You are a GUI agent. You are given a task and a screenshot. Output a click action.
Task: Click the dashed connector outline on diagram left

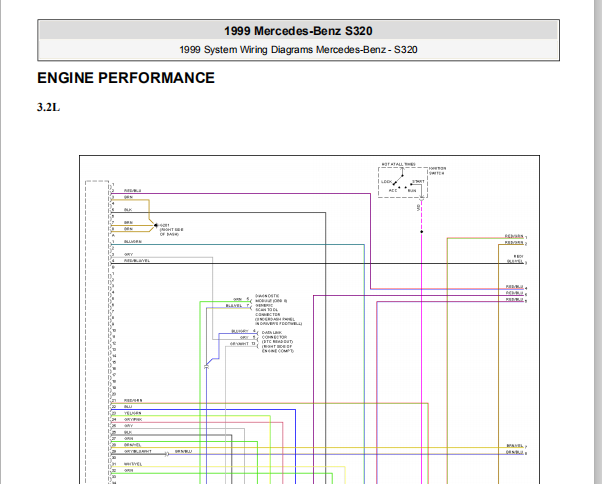97,332
